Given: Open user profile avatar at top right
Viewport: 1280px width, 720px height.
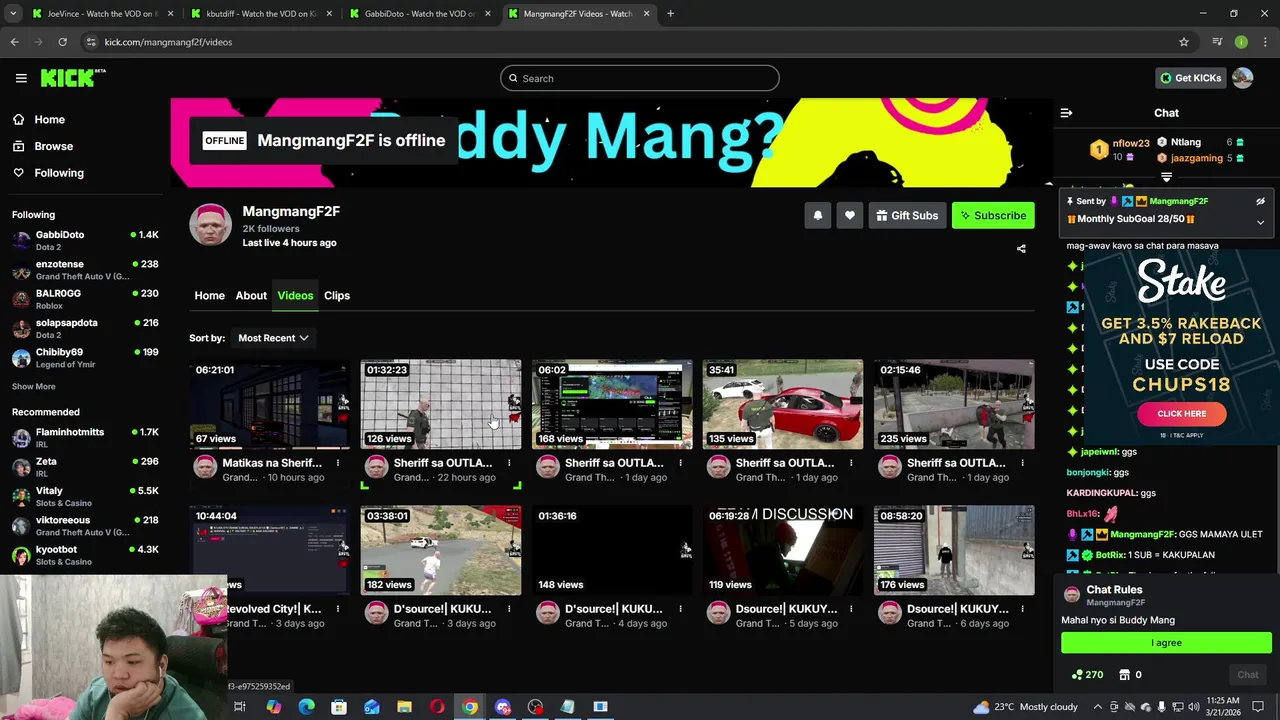Looking at the screenshot, I should (x=1242, y=78).
